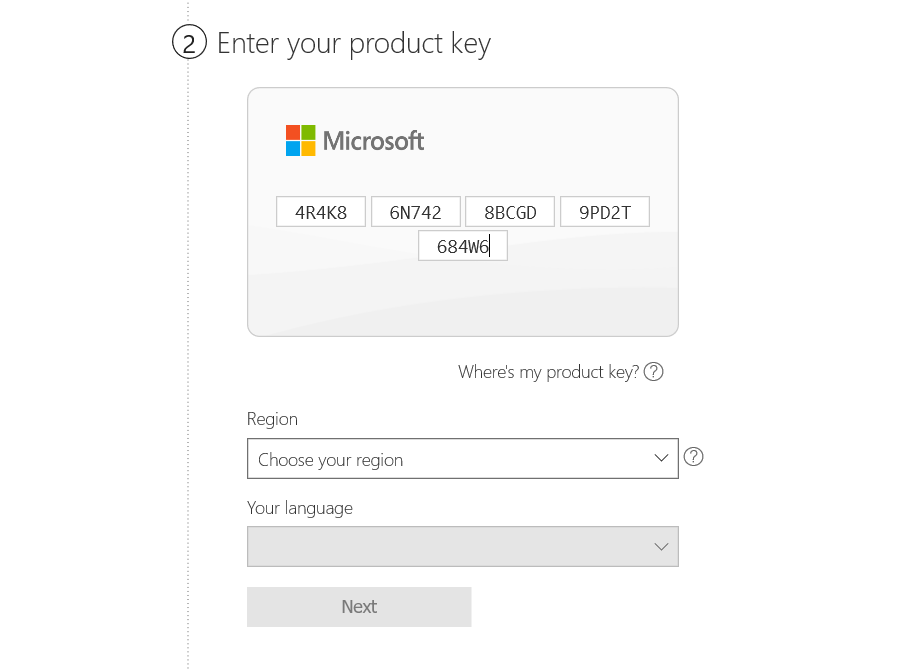
Task: Click the first key field containing 4R4K8
Action: pyautogui.click(x=321, y=212)
